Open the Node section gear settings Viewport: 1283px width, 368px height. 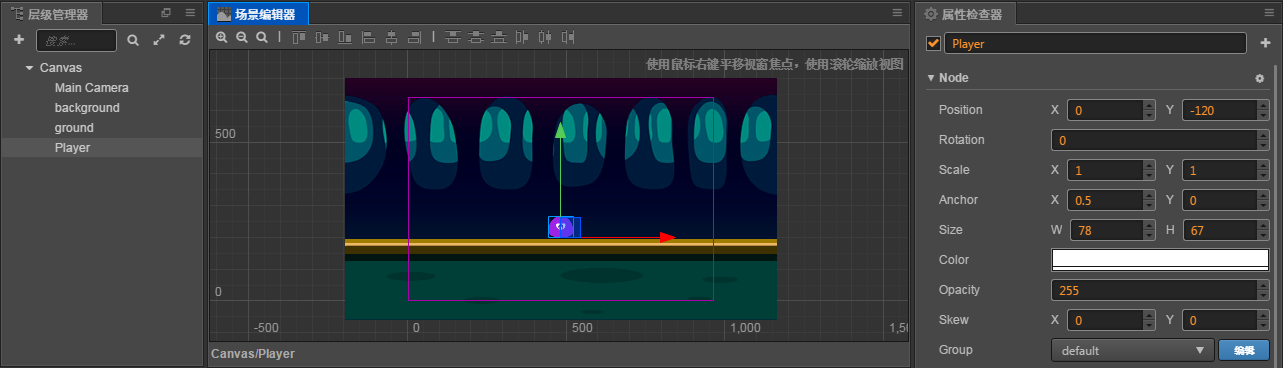pos(1260,78)
